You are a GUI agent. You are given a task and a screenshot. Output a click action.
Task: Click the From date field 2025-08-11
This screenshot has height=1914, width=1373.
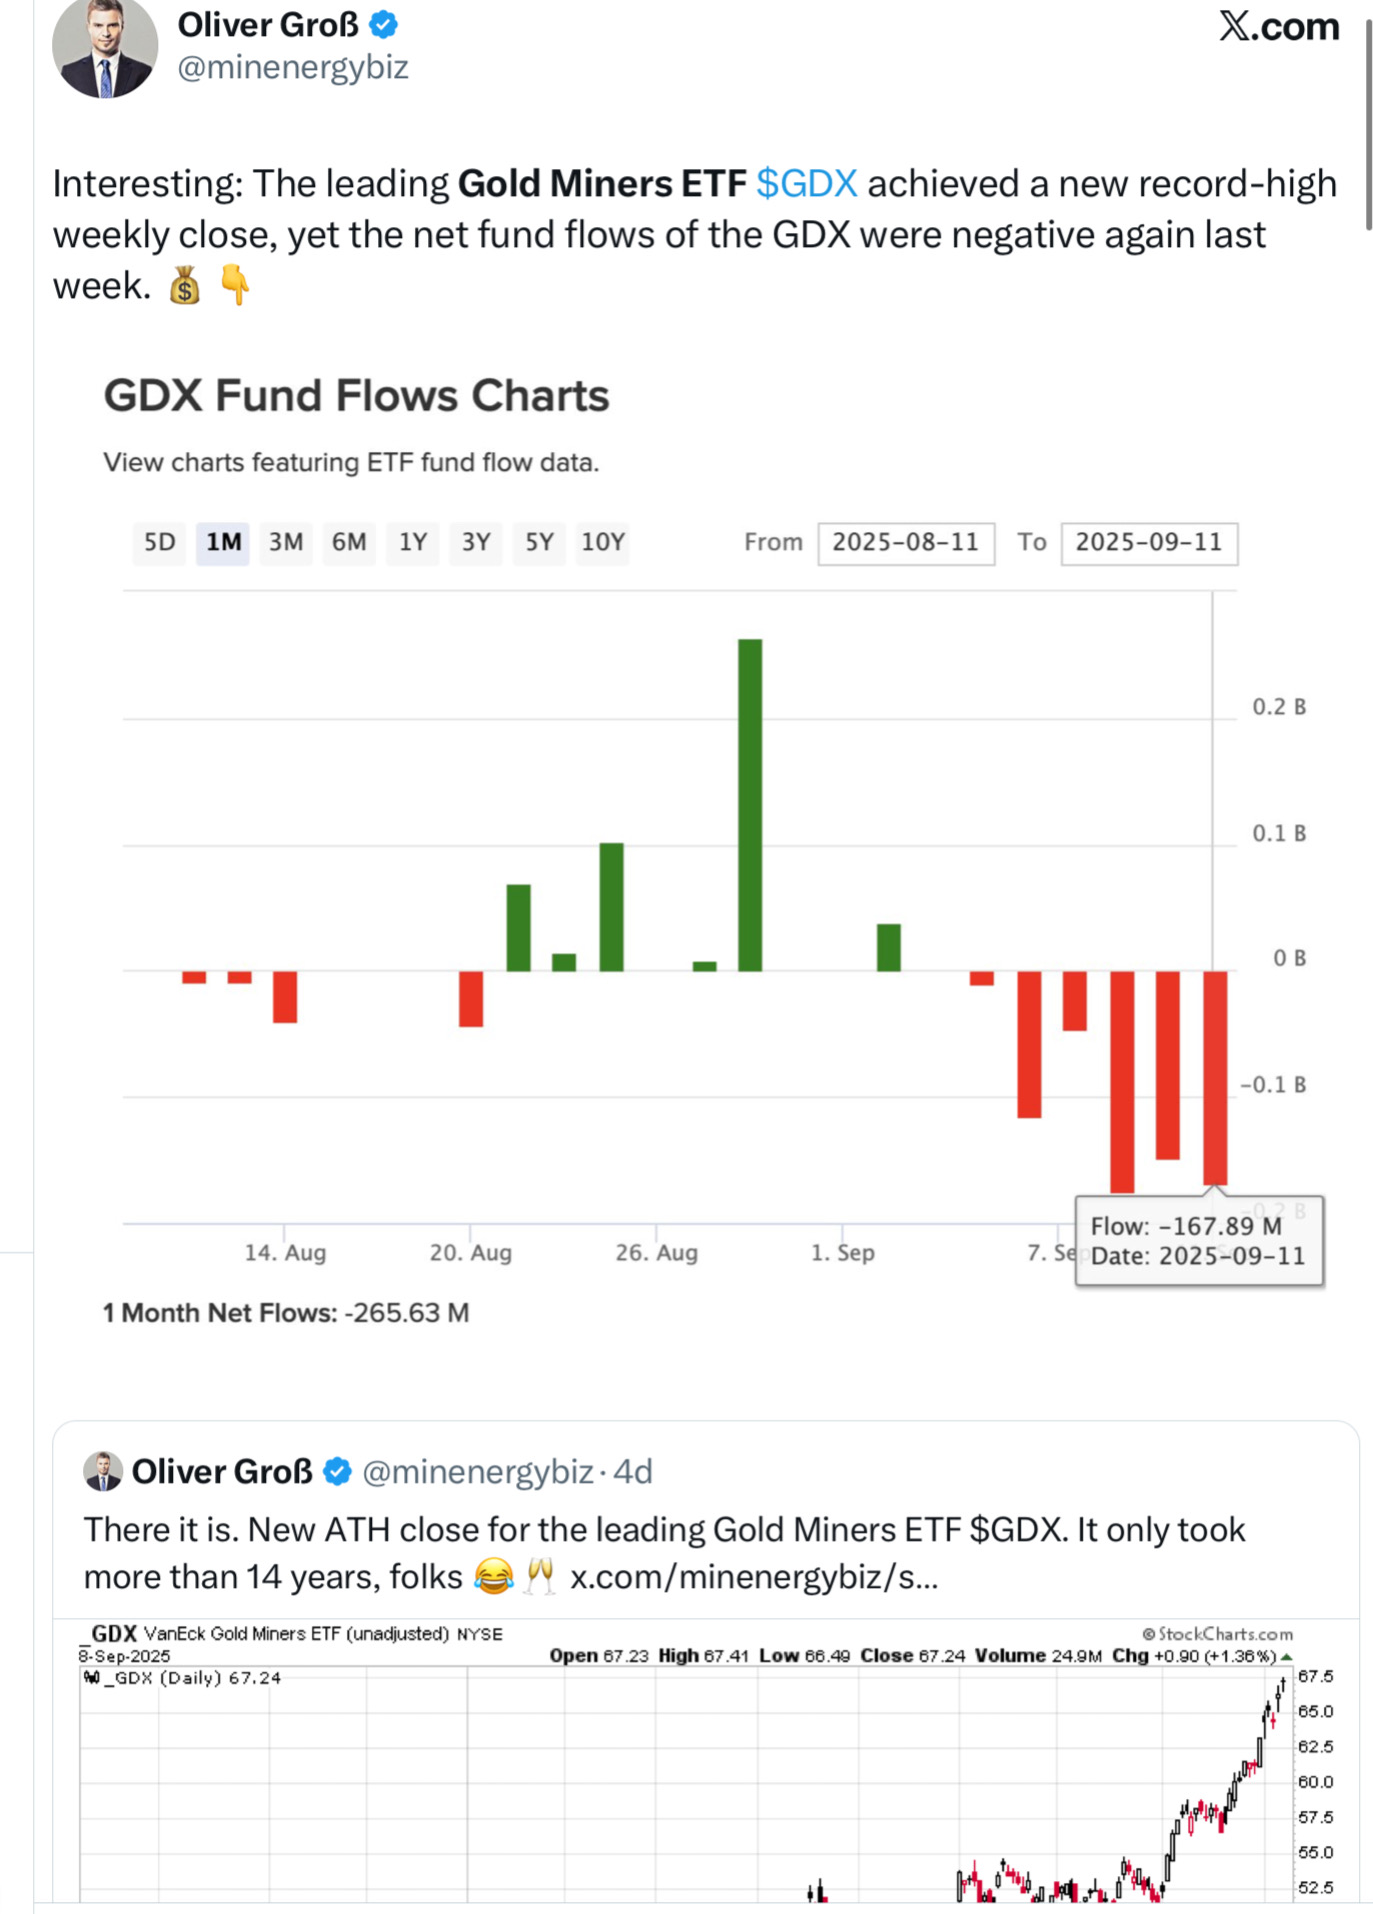coord(905,543)
